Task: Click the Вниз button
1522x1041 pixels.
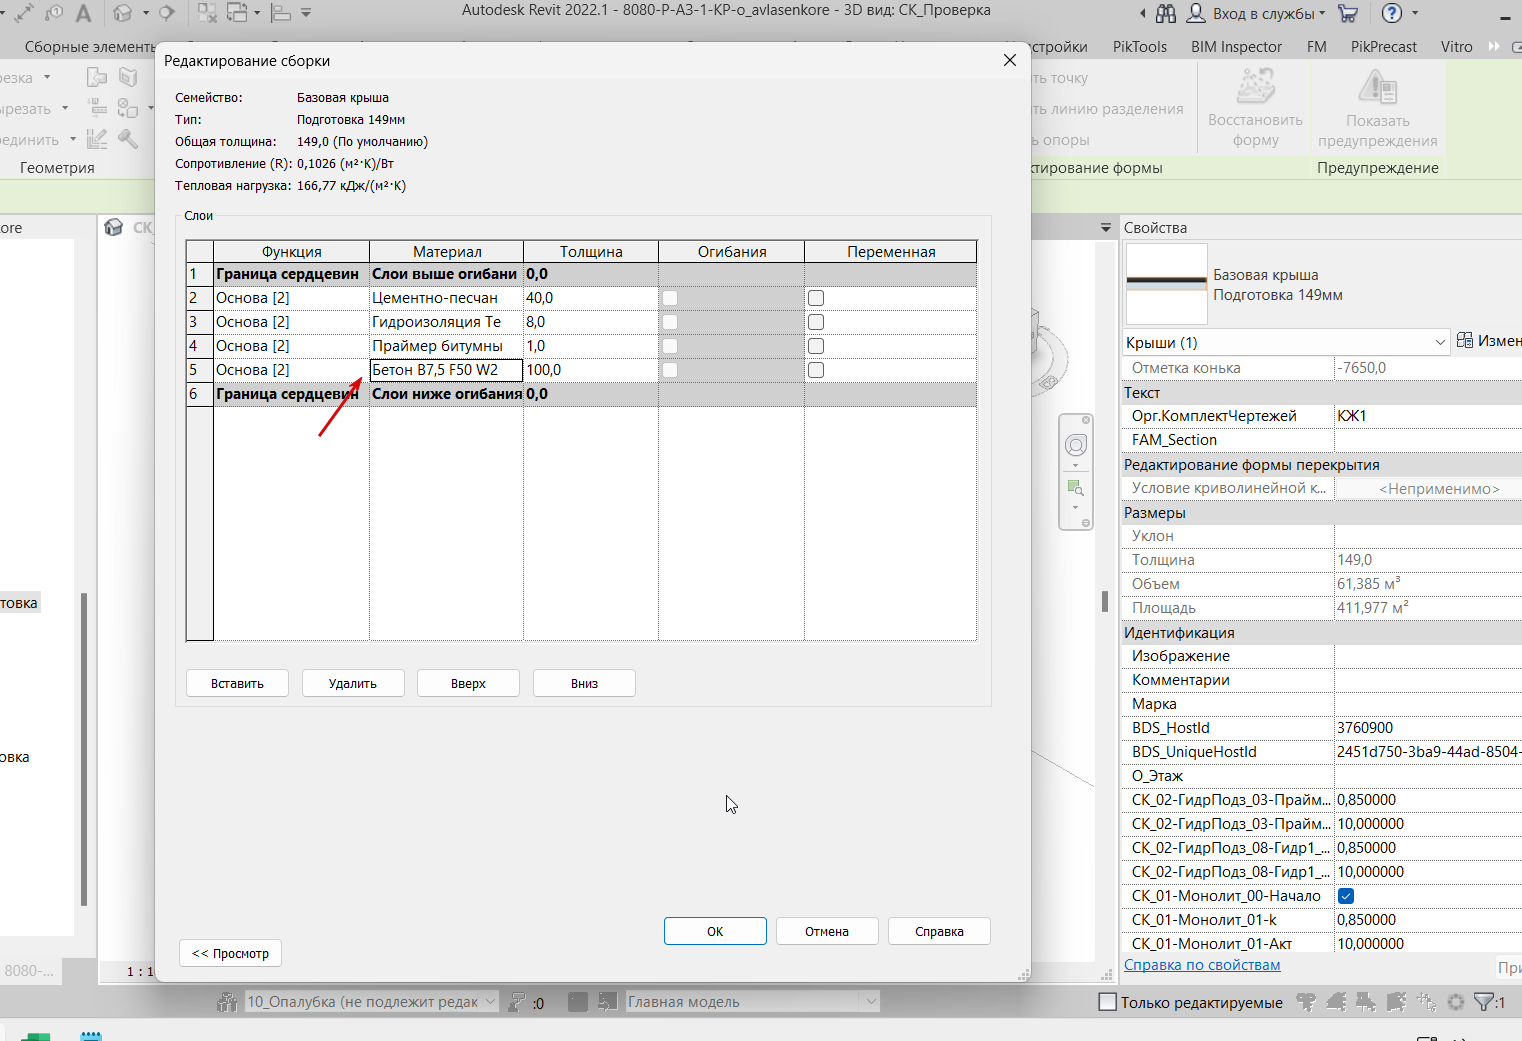Action: point(584,683)
